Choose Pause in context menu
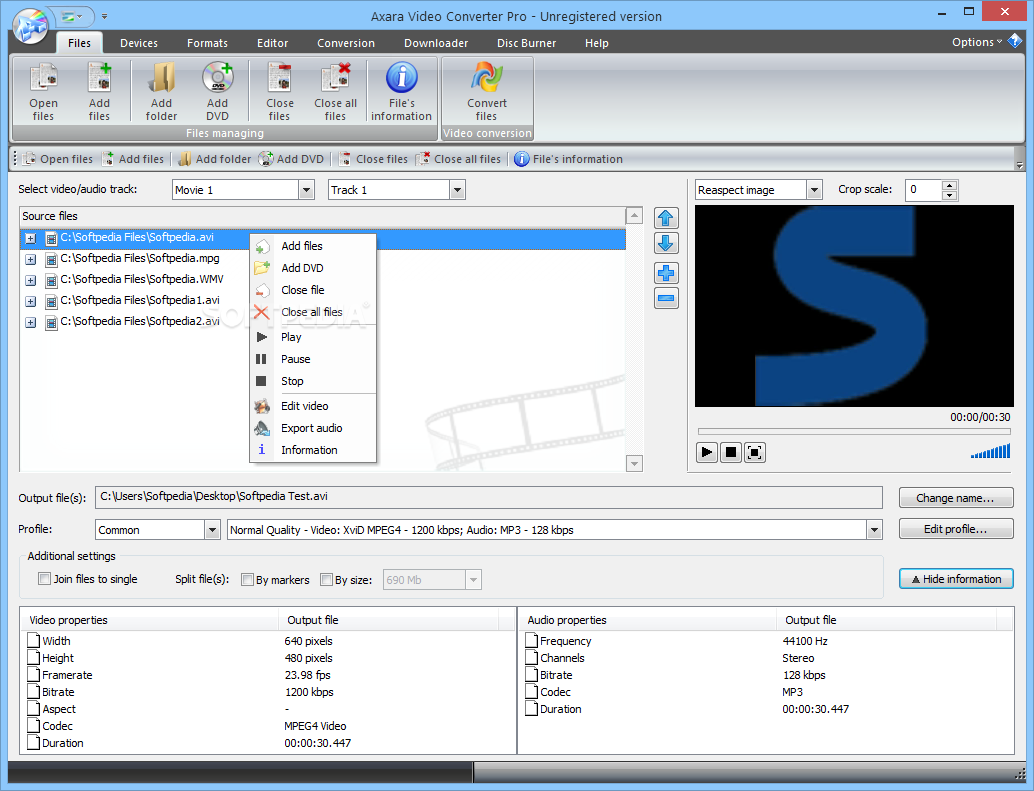The height and width of the screenshot is (791, 1034). tap(313, 359)
